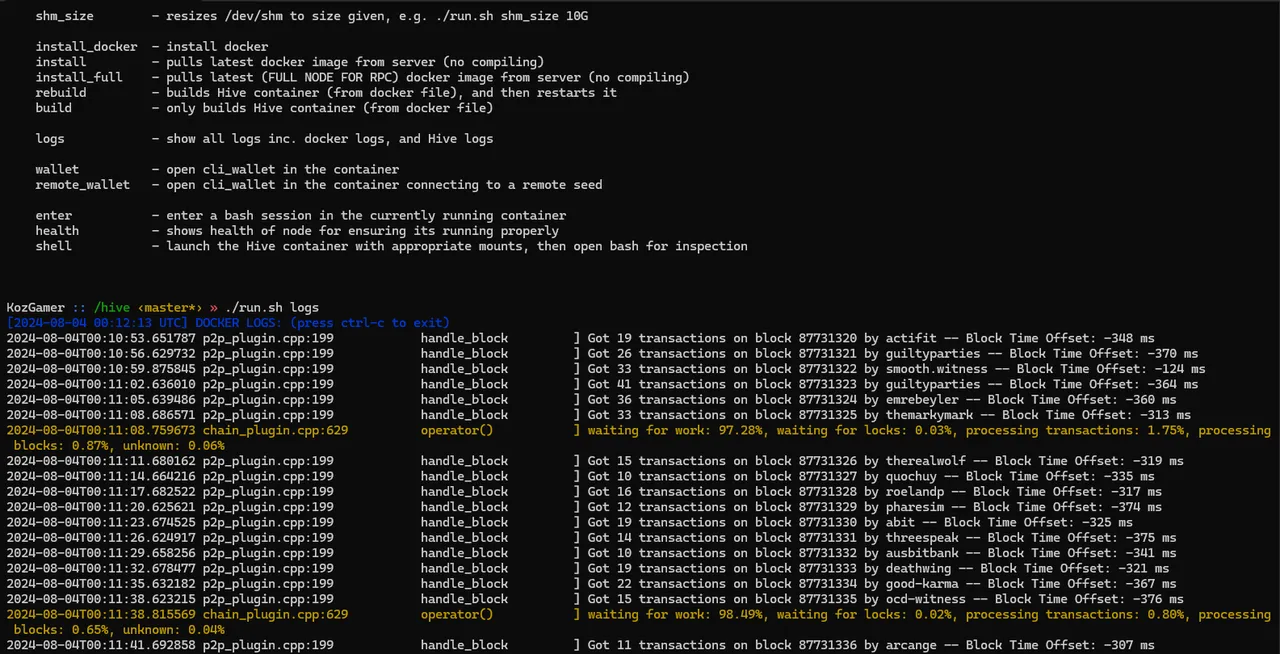Click the 'shell' command name
The width and height of the screenshot is (1280, 654).
point(54,246)
